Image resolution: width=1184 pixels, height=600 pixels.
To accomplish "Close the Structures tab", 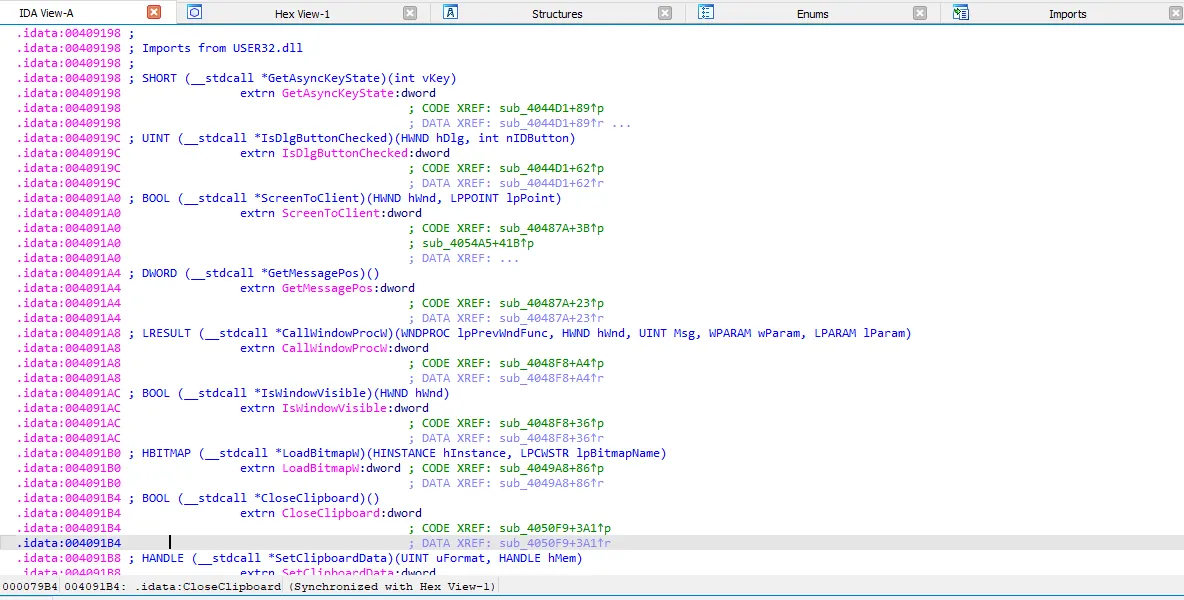I will tap(665, 13).
